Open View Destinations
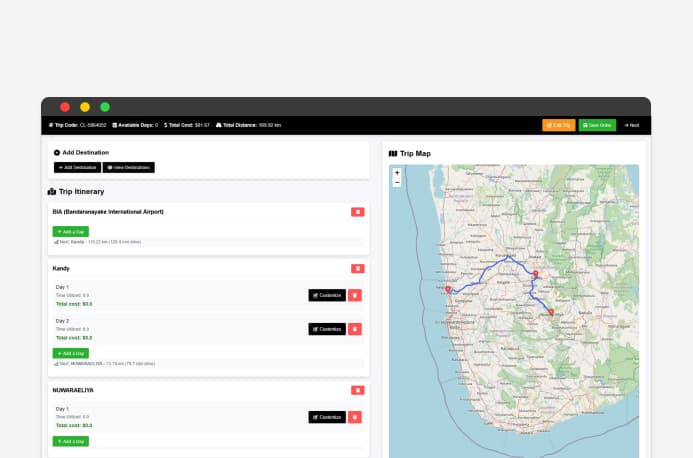This screenshot has width=693, height=458. pyautogui.click(x=129, y=167)
